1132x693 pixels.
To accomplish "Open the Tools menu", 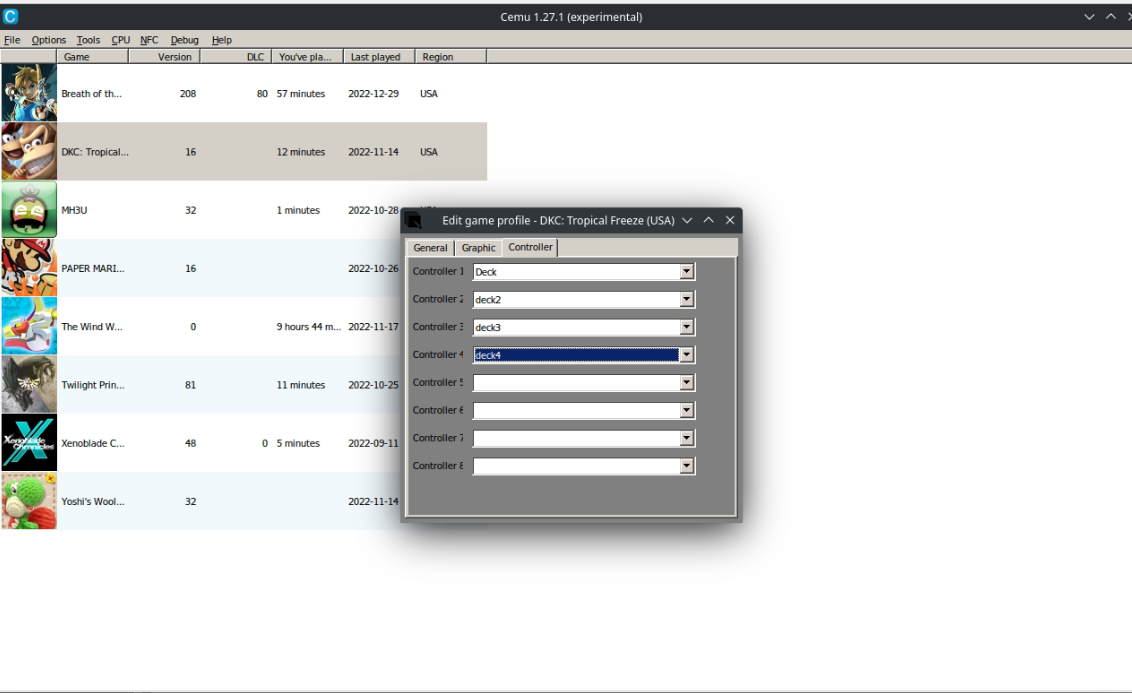I will pos(88,40).
